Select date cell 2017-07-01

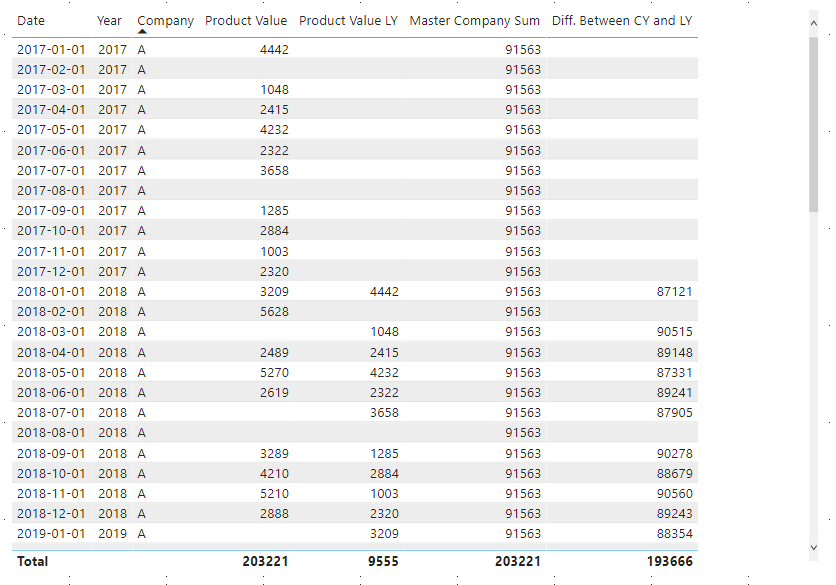[51, 171]
